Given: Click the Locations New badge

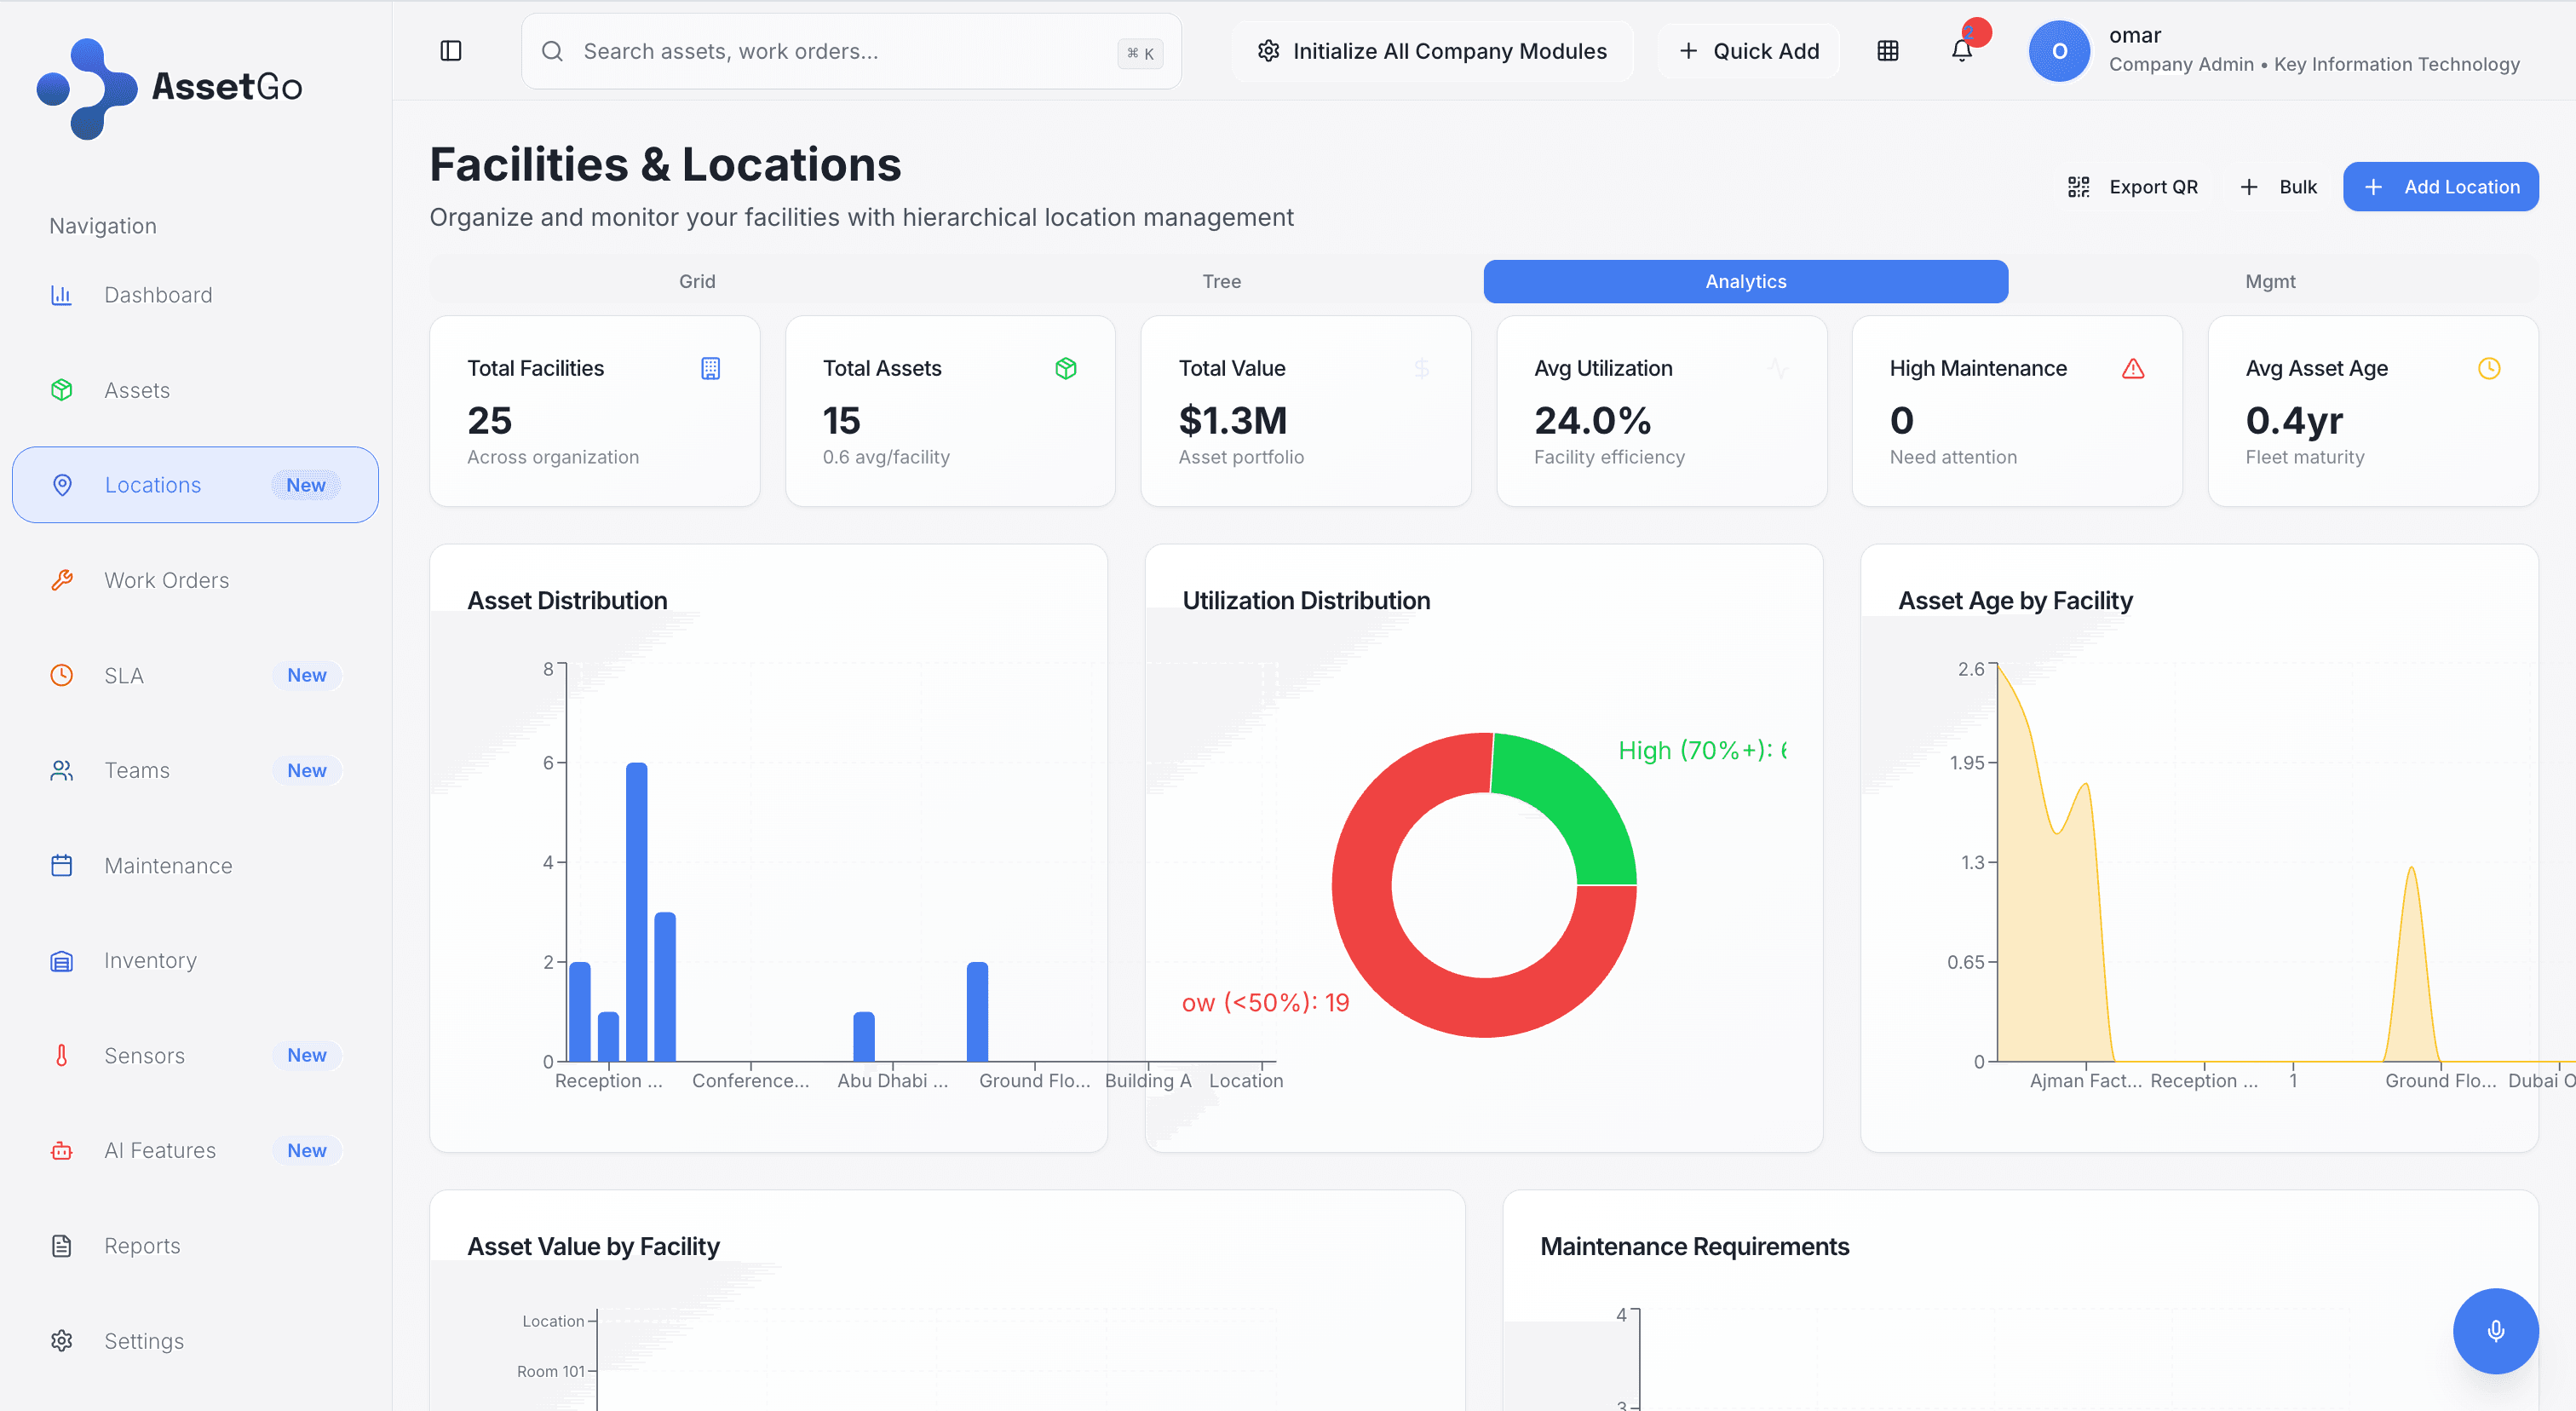Looking at the screenshot, I should coord(306,485).
